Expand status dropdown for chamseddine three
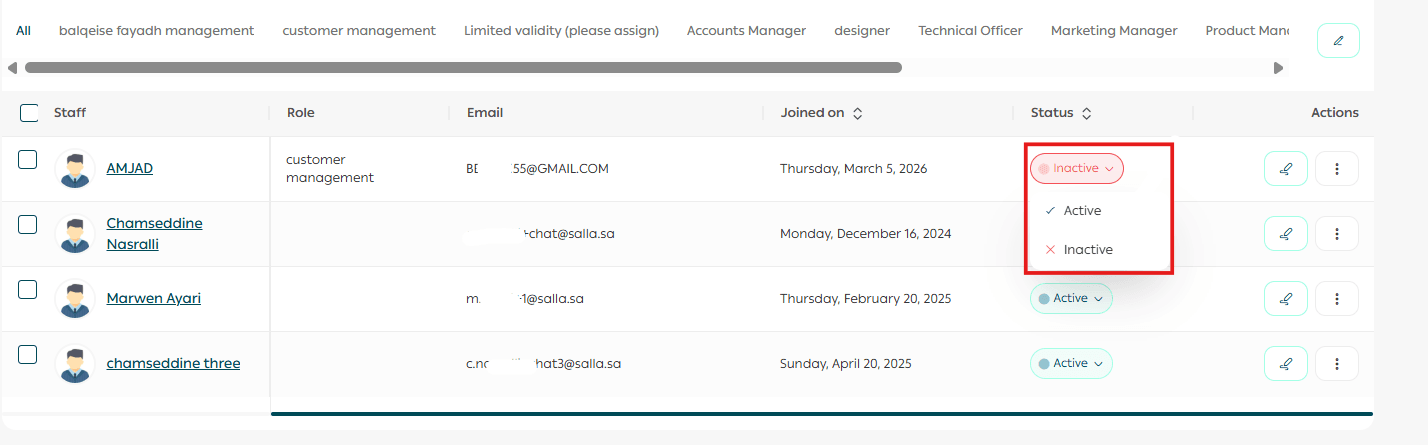 point(1071,363)
